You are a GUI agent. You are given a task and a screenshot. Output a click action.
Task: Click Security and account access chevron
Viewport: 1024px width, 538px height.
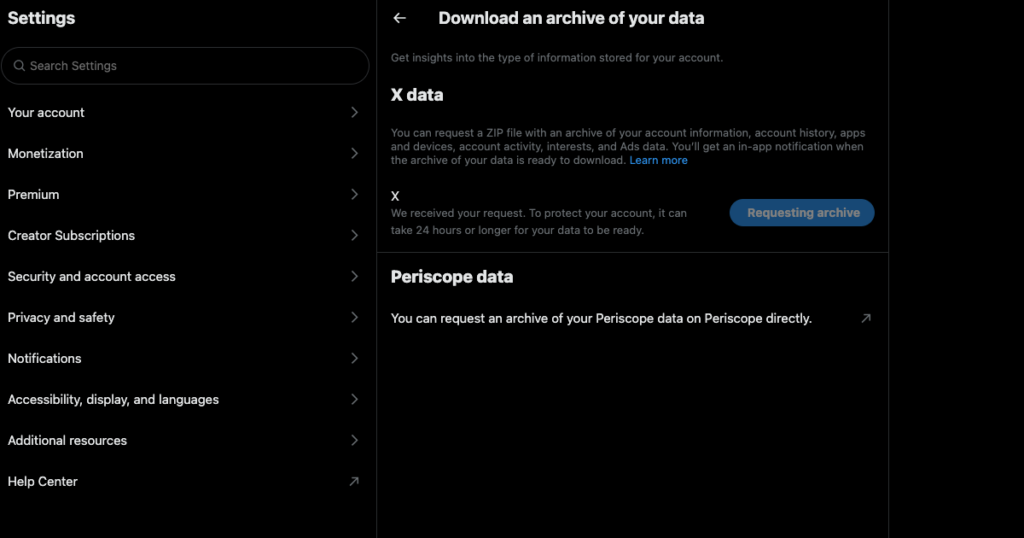(x=354, y=277)
